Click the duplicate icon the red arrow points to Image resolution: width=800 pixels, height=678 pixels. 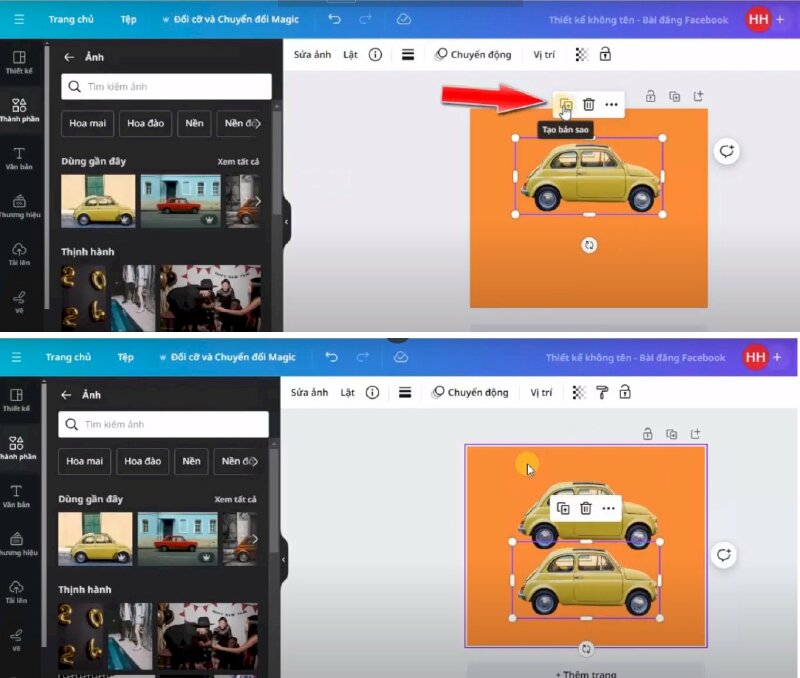point(565,104)
